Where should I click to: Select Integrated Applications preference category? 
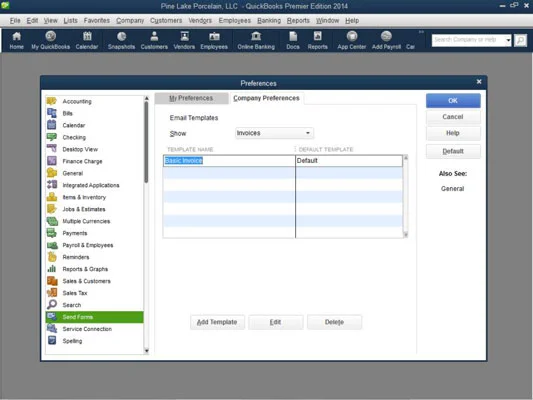coord(94,185)
